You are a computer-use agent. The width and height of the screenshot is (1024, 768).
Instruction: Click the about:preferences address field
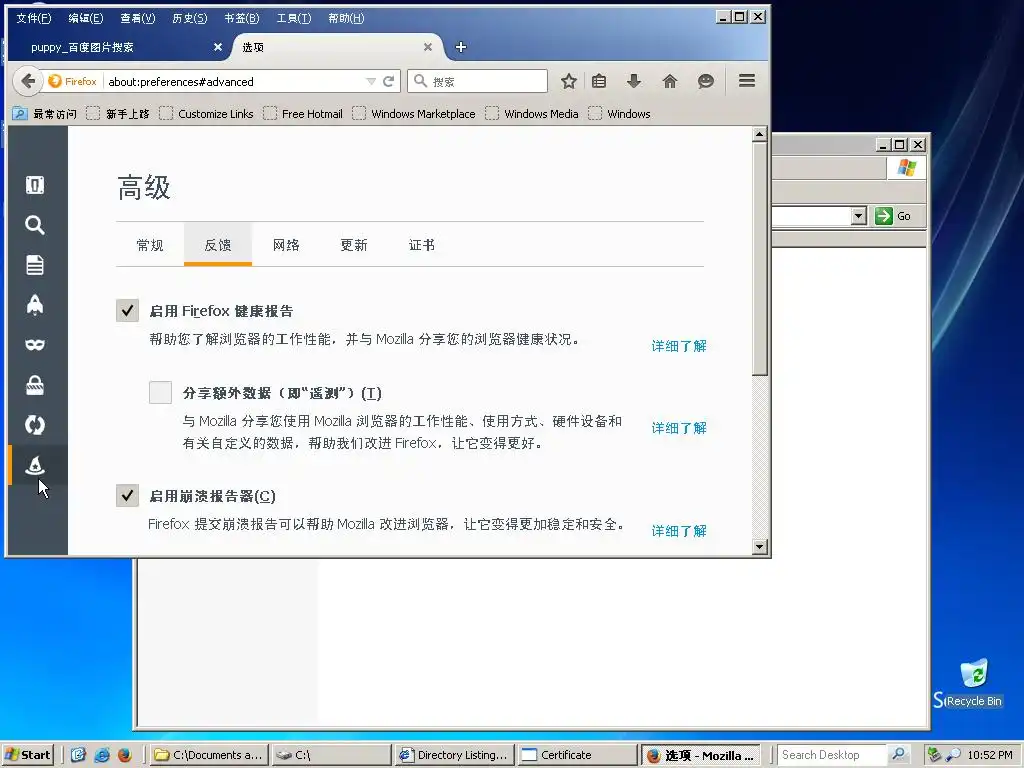pos(234,81)
